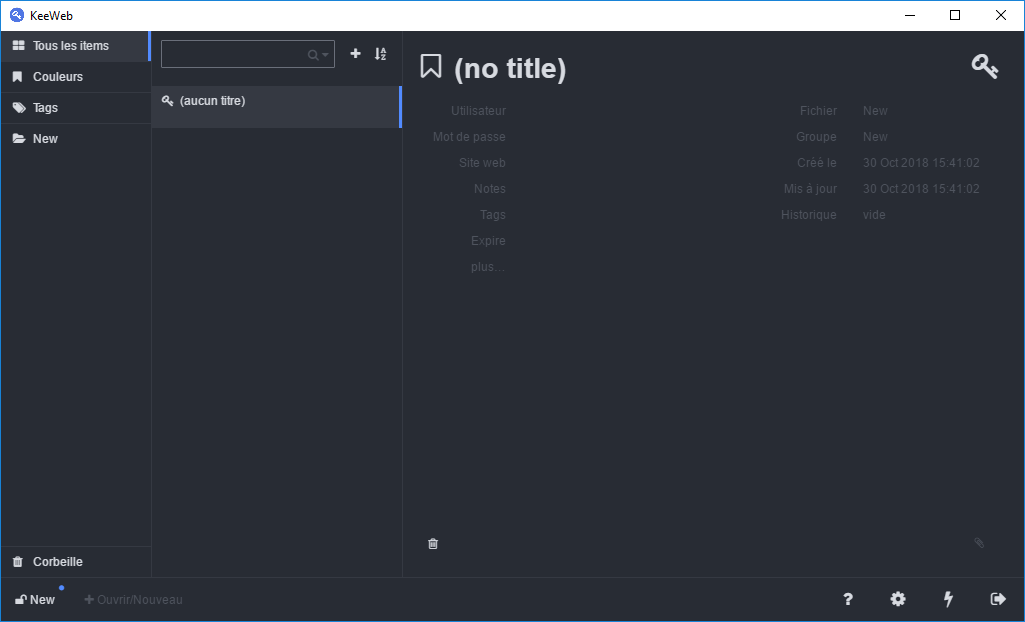The height and width of the screenshot is (622, 1025).
Task: Open the Couleurs filter section
Action: coord(57,77)
